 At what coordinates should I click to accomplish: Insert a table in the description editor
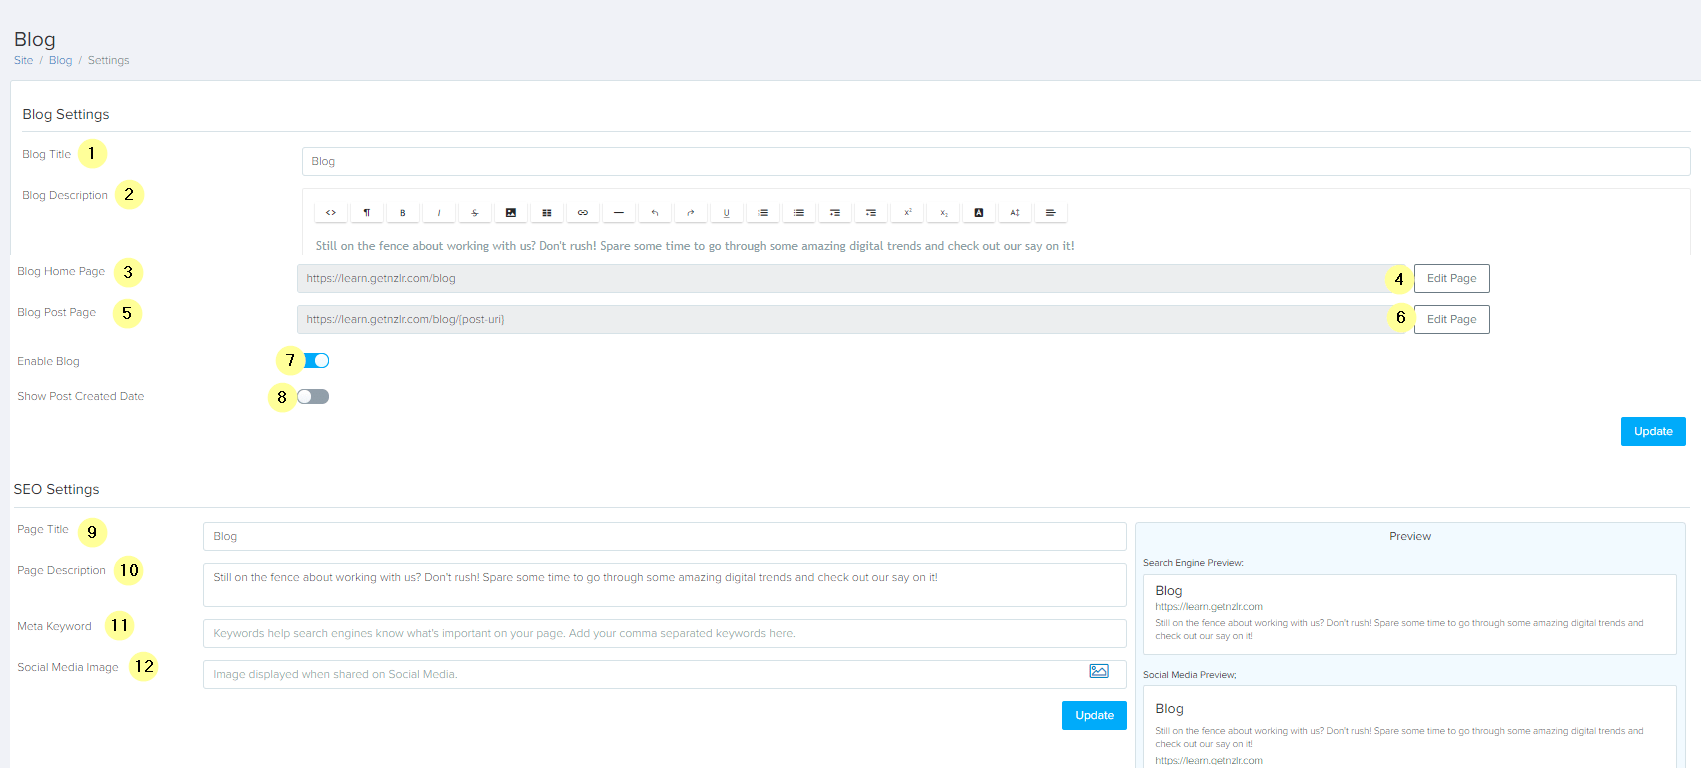pos(547,212)
